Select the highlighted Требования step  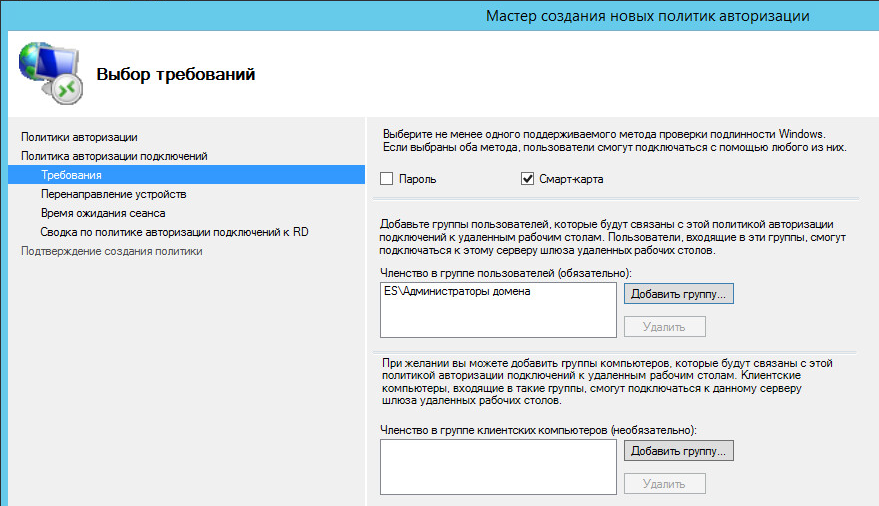(x=186, y=175)
